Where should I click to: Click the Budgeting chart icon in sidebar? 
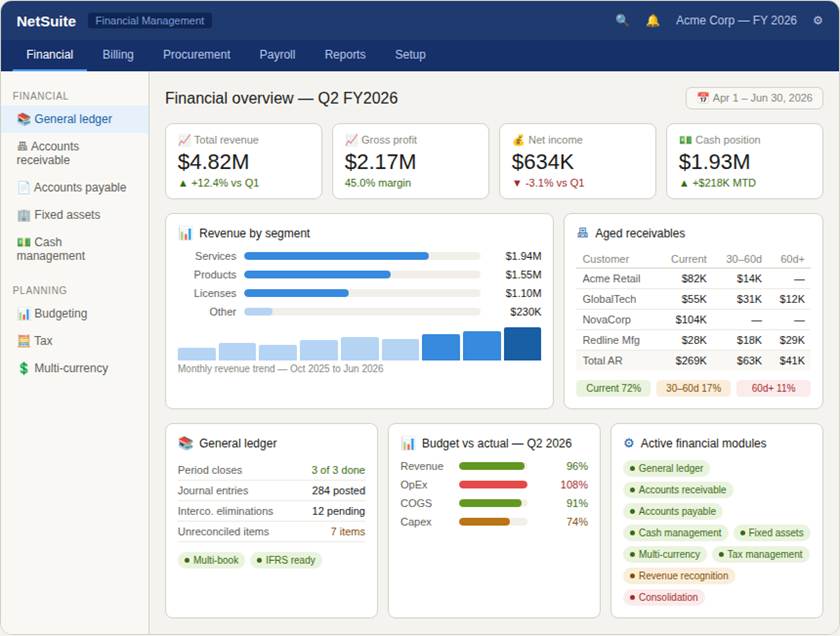pos(24,313)
